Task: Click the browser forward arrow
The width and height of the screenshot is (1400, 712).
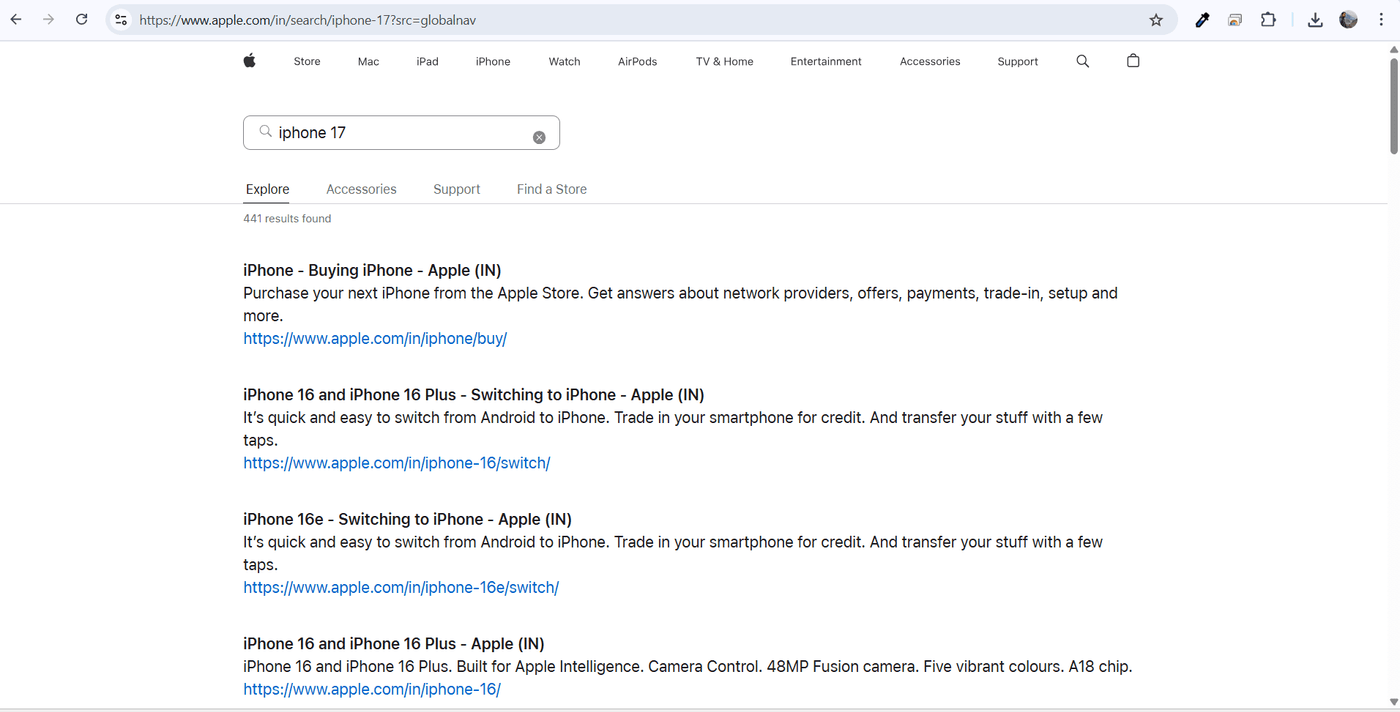Action: [48, 20]
